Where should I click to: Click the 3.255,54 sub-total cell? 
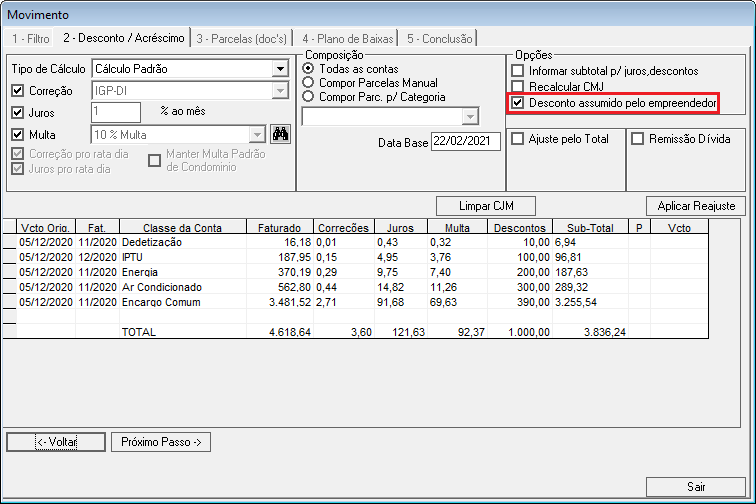click(591, 302)
